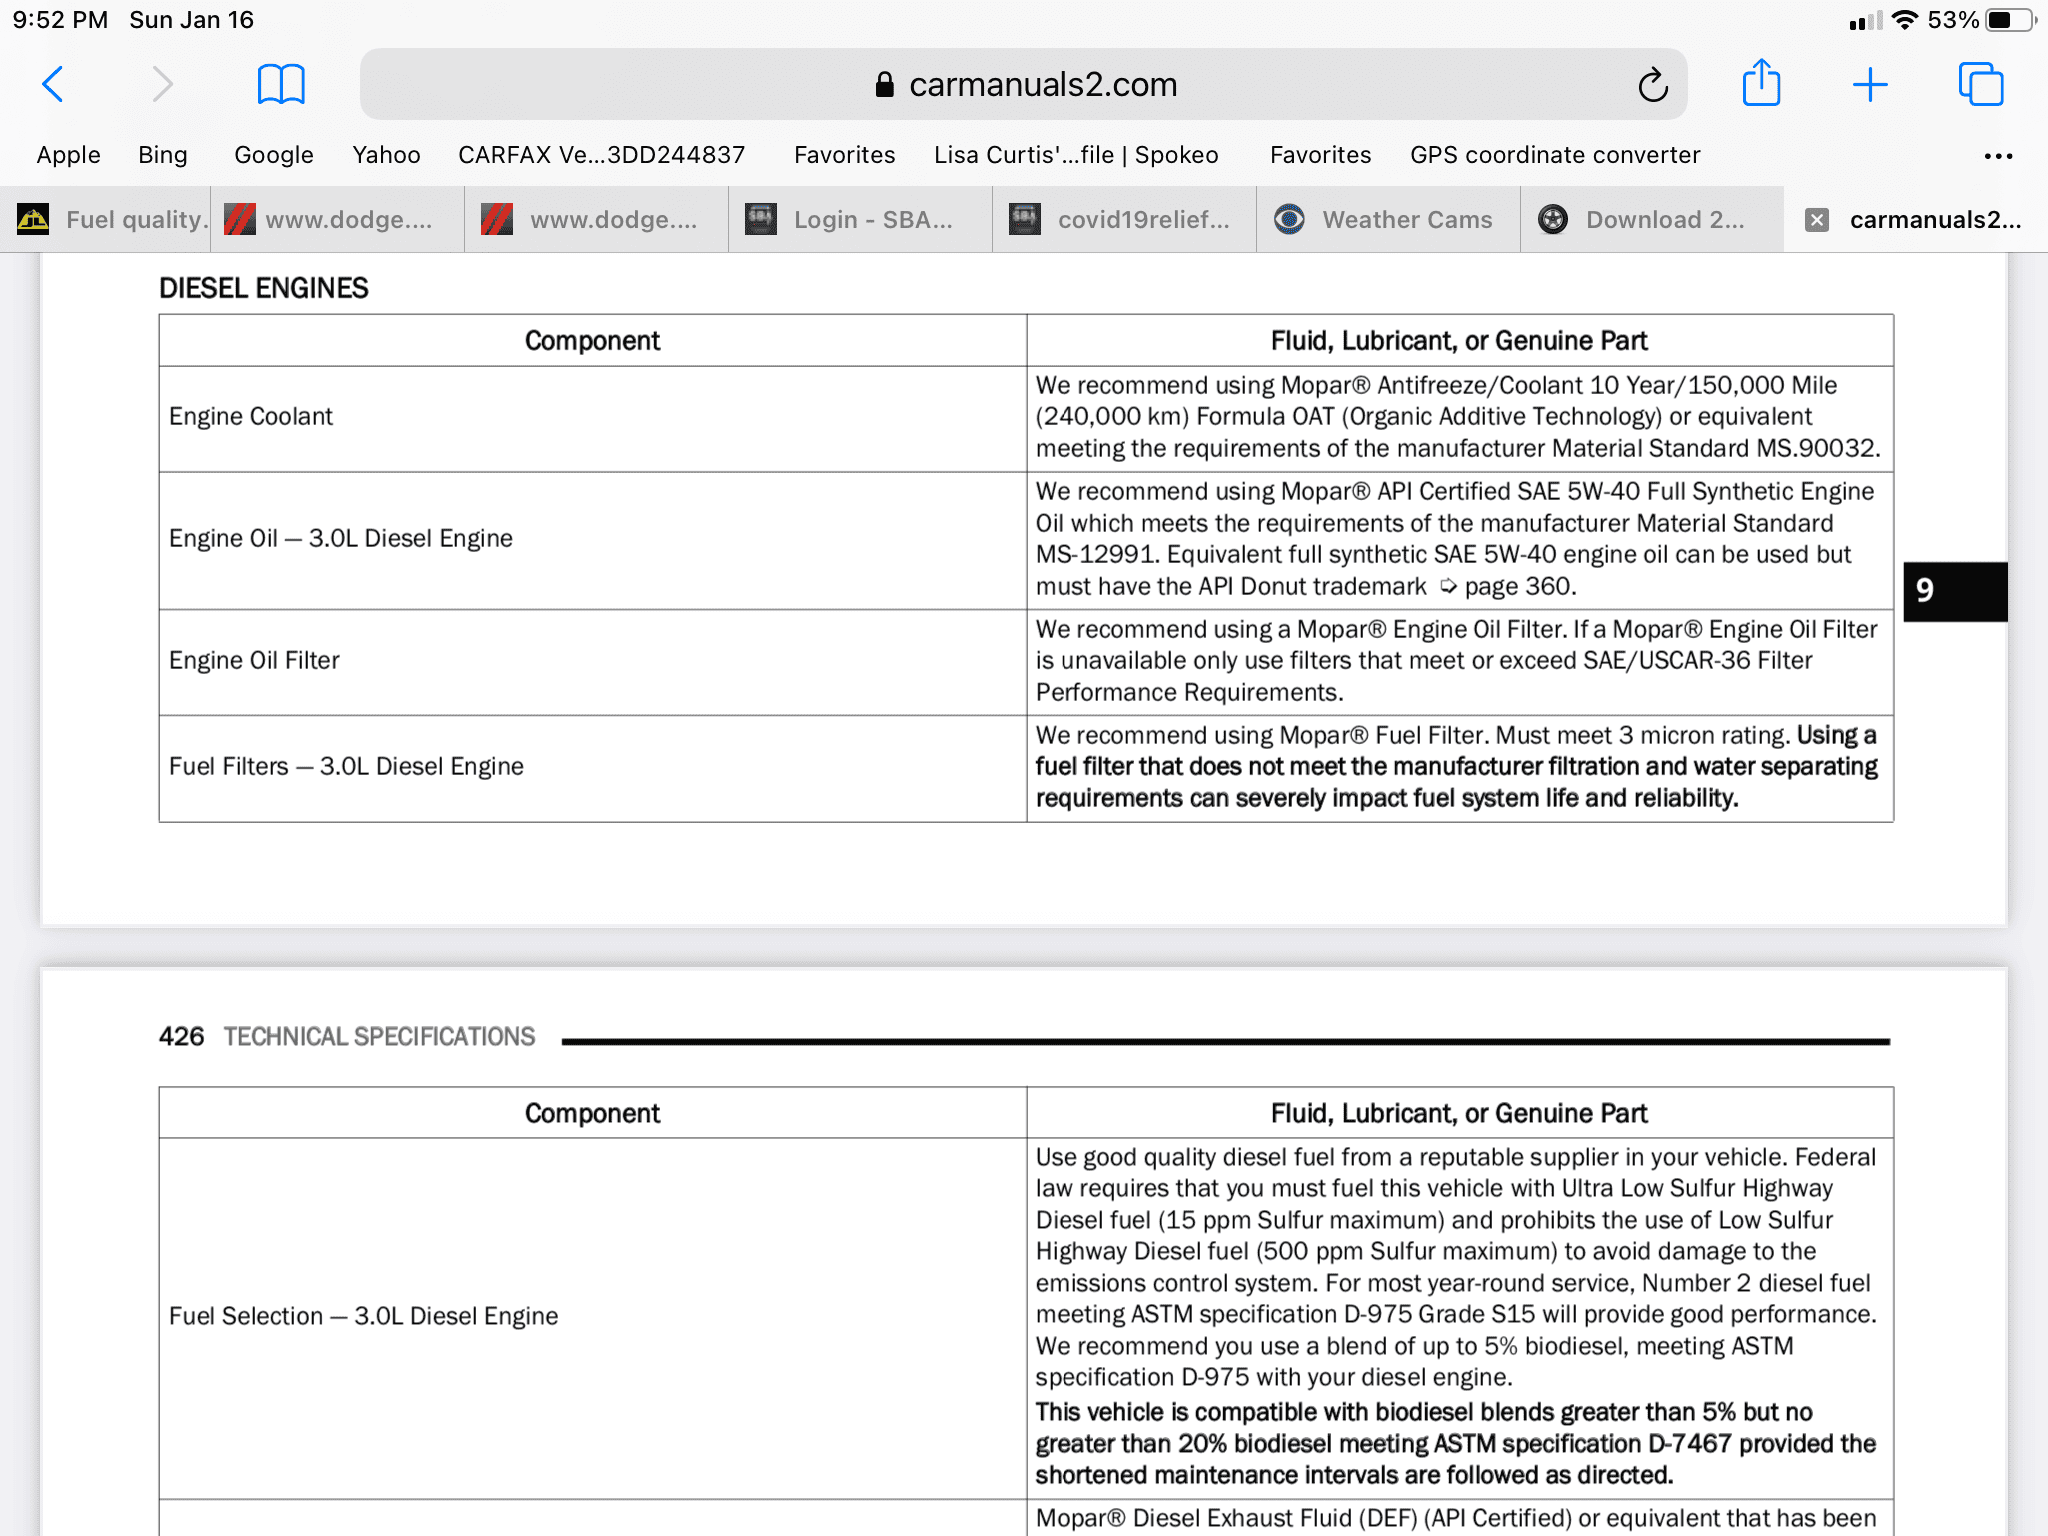Open the bookmarks book icon
This screenshot has width=2048, height=1536.
281,84
